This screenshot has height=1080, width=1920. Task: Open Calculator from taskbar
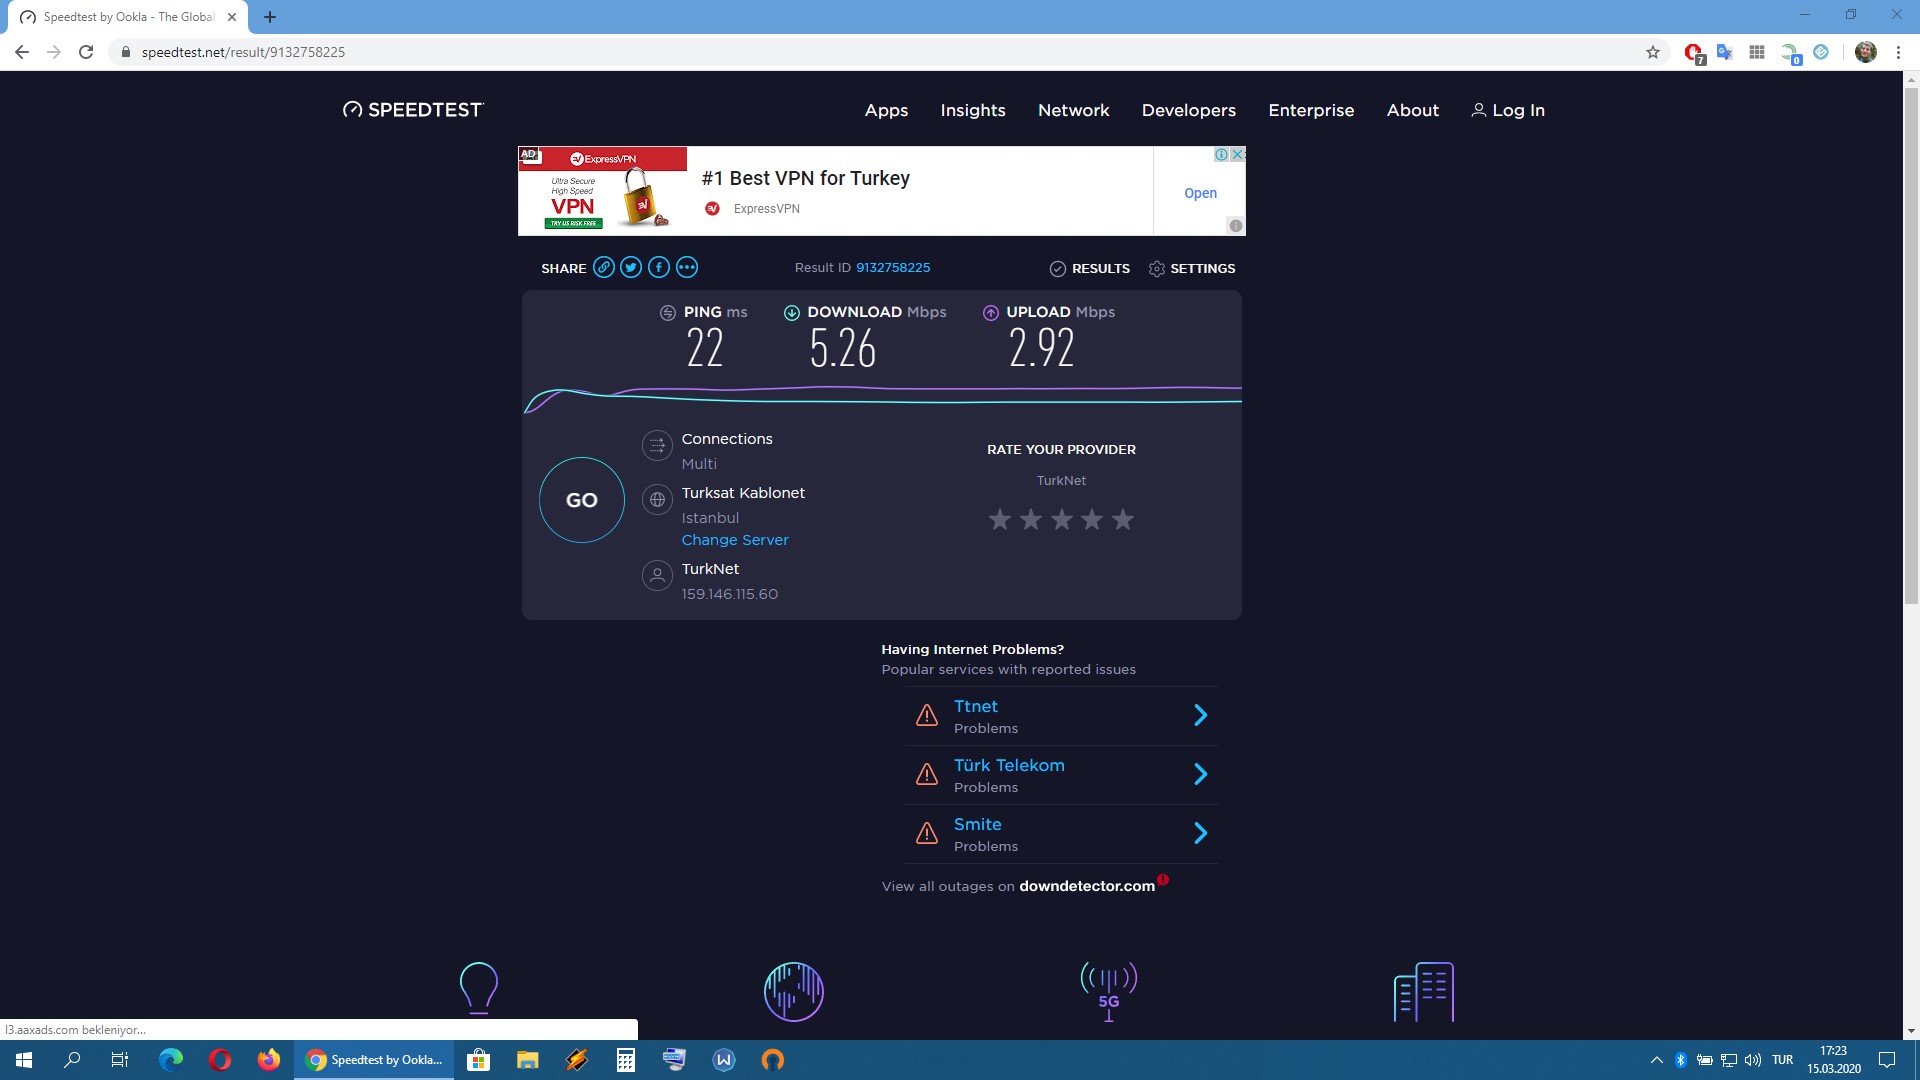[626, 1060]
